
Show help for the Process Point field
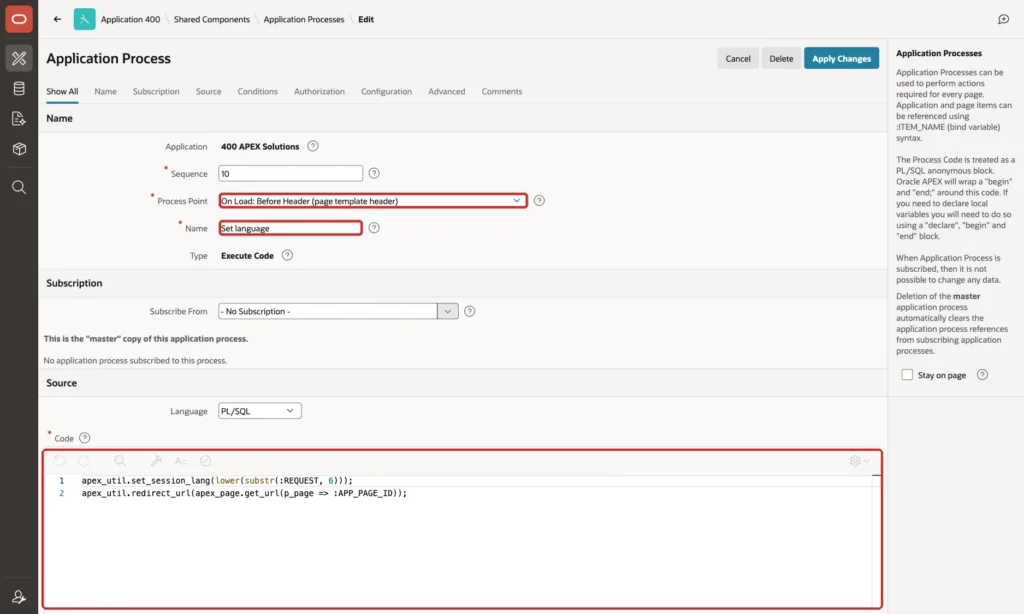point(539,201)
